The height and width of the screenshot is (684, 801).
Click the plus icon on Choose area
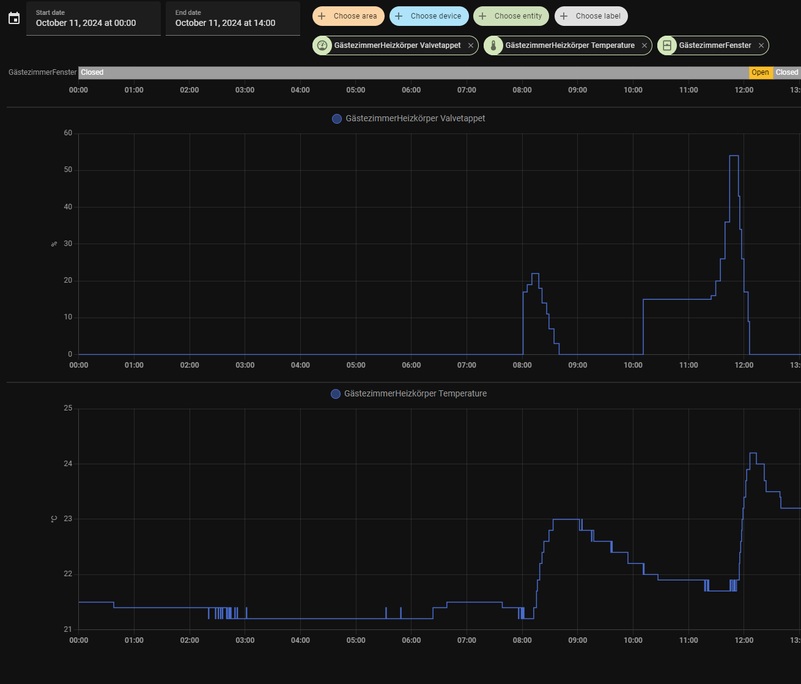click(x=321, y=16)
